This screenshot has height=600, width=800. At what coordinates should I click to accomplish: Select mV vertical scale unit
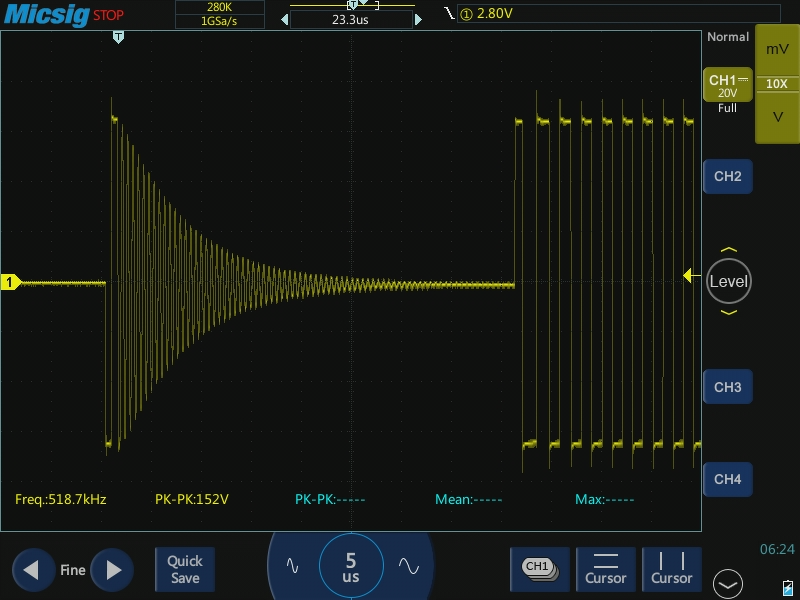click(777, 49)
